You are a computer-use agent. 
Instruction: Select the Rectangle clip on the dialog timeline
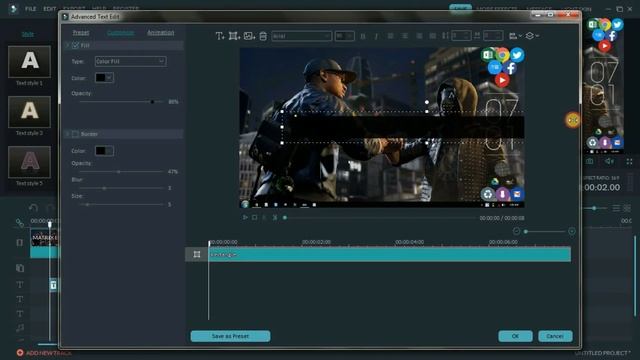(389, 254)
